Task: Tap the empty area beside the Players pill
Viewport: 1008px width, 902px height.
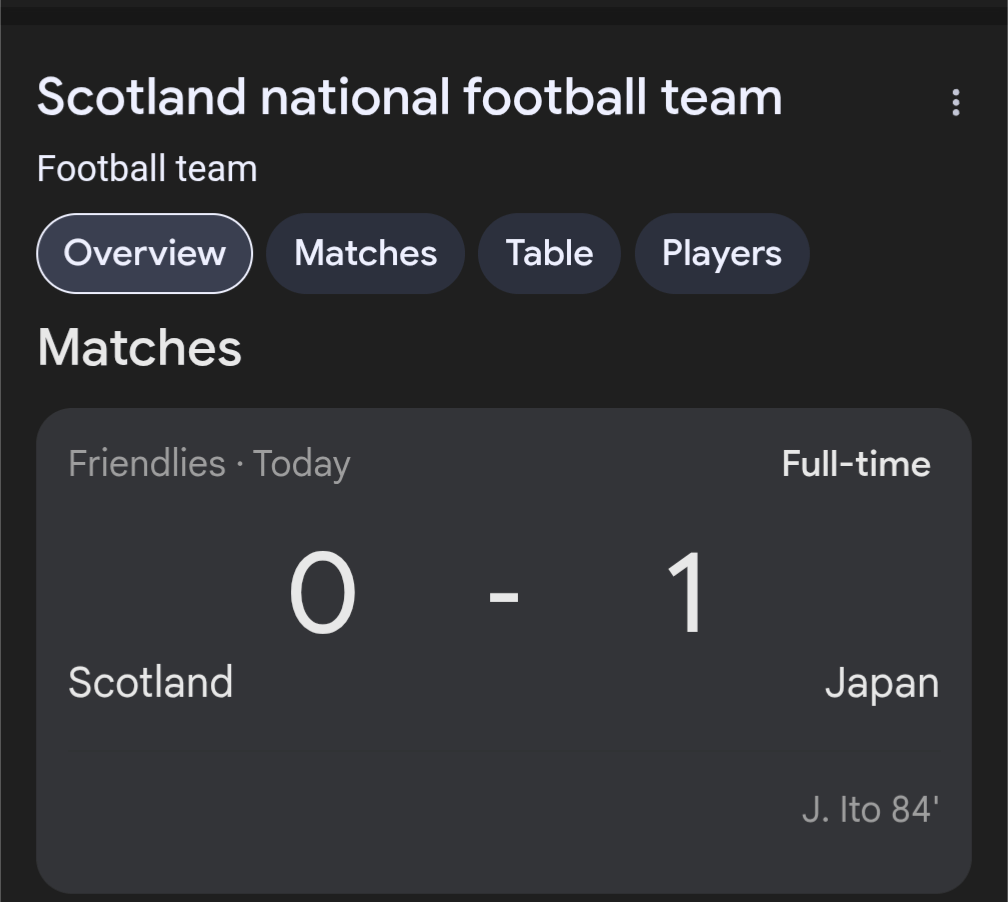Action: pos(900,253)
